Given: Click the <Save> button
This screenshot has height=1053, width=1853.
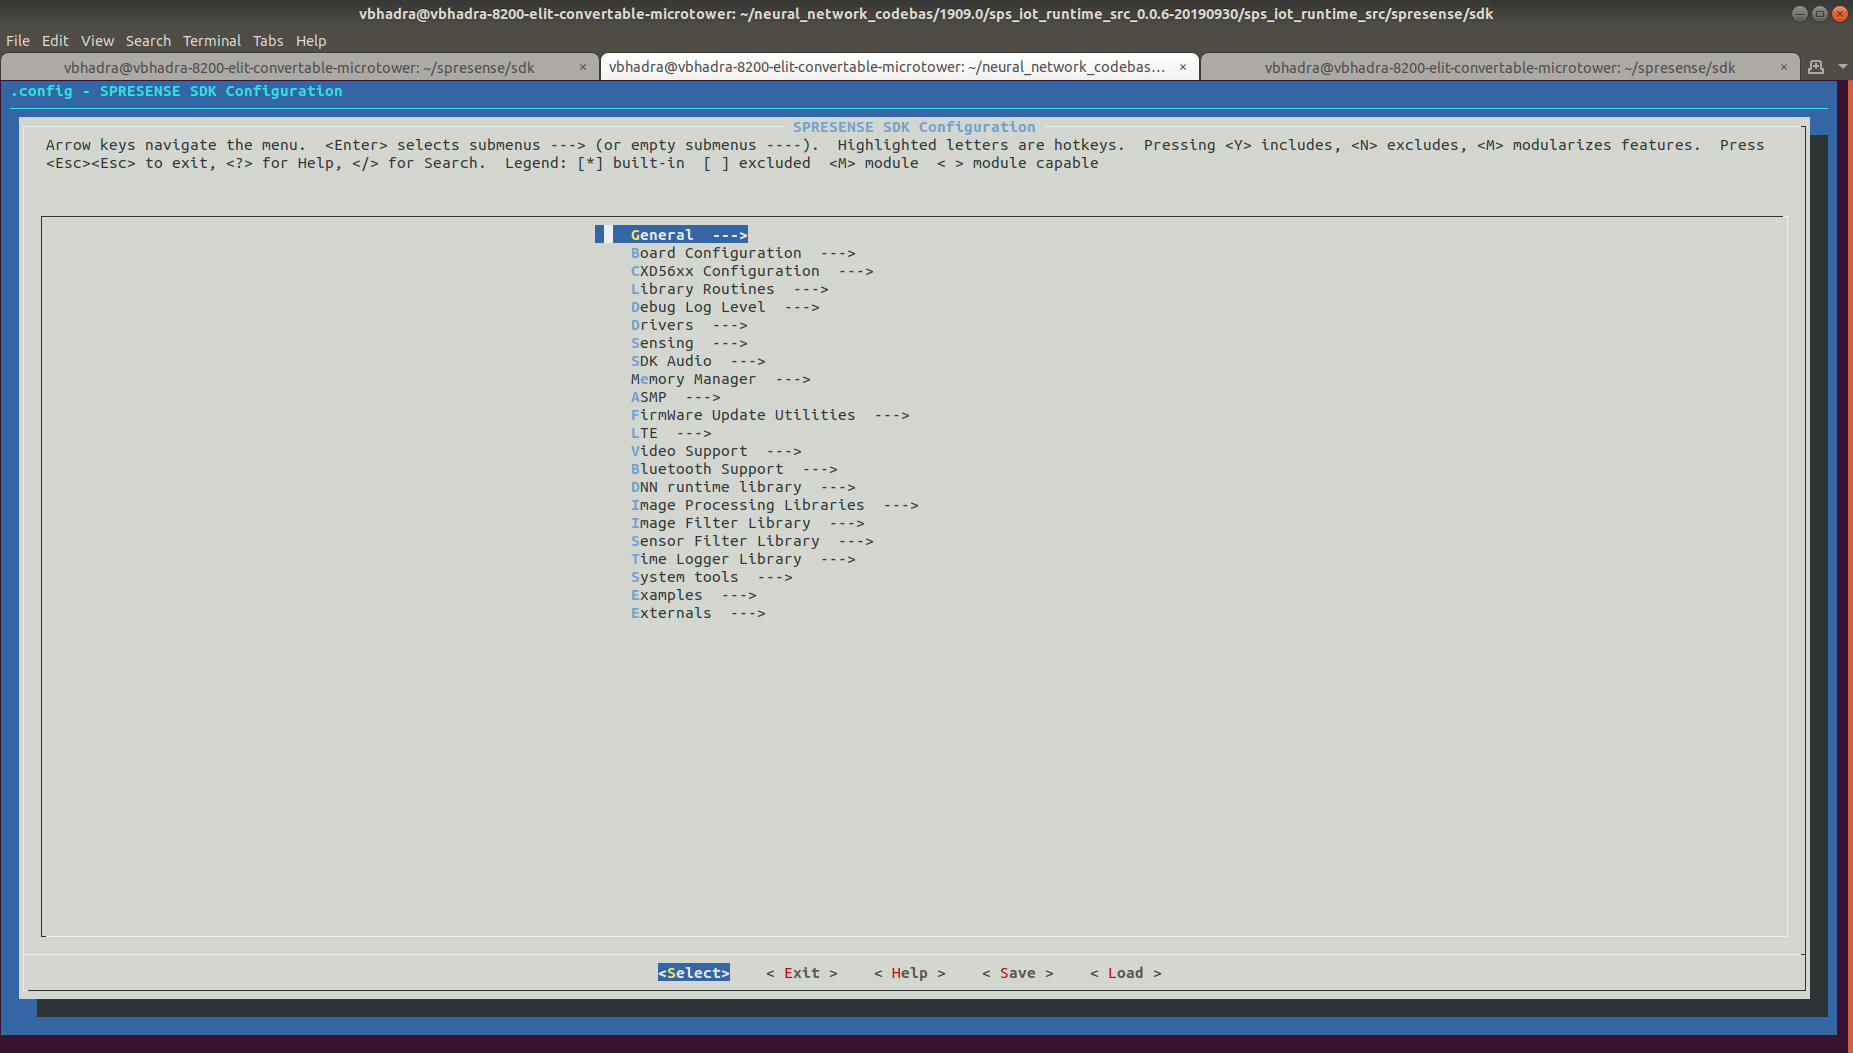Looking at the screenshot, I should tap(1017, 972).
